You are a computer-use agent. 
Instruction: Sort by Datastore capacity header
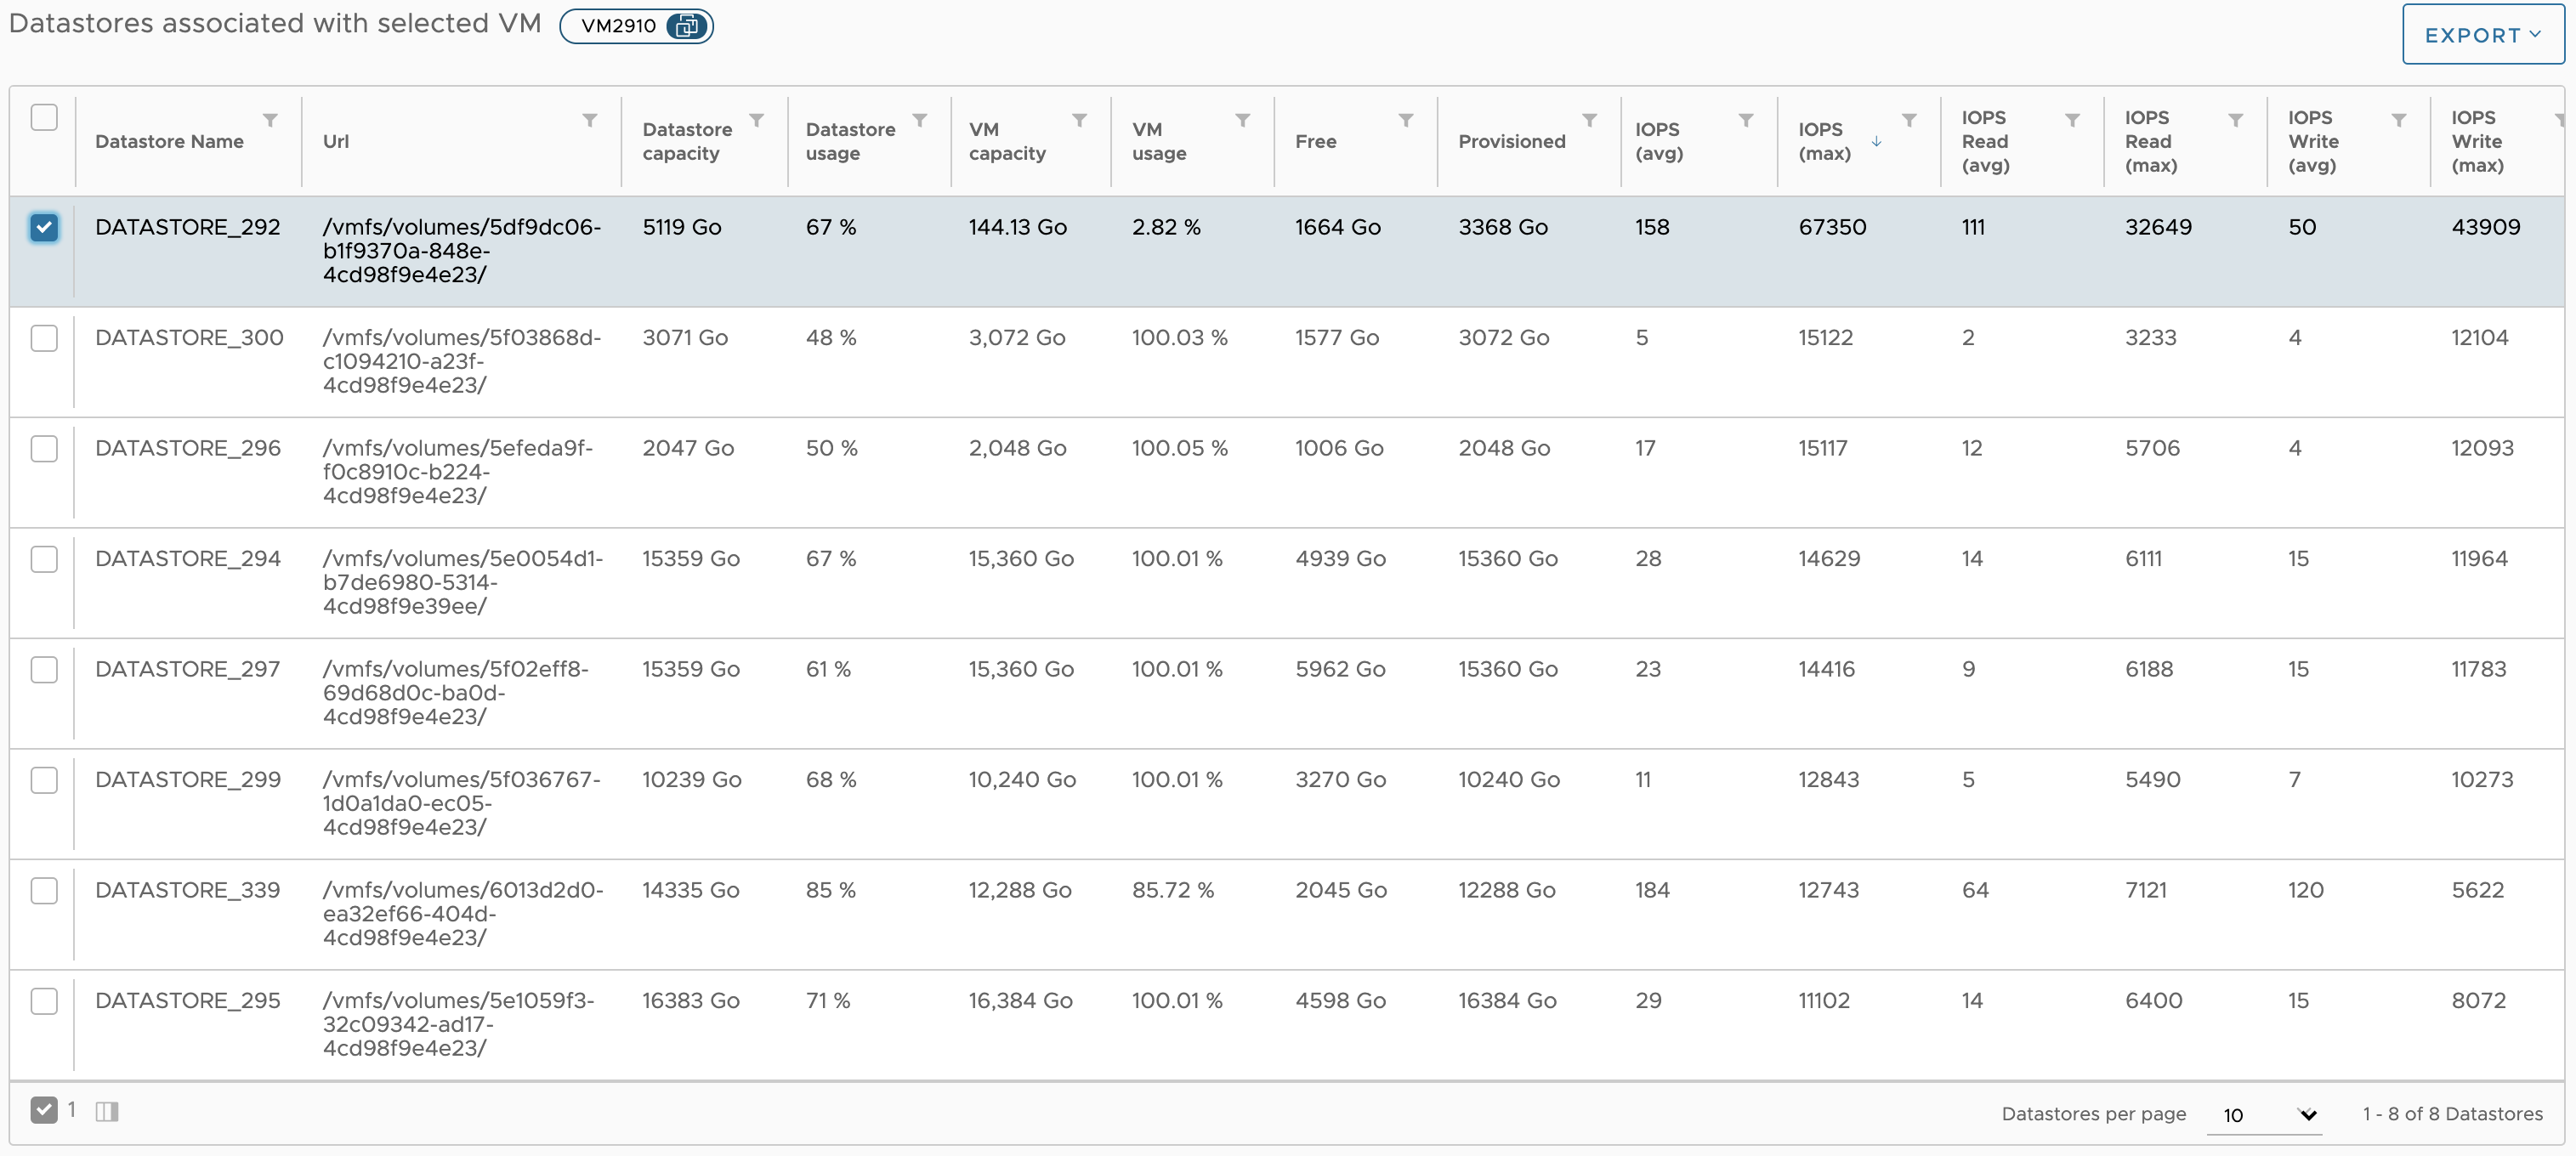click(x=687, y=141)
